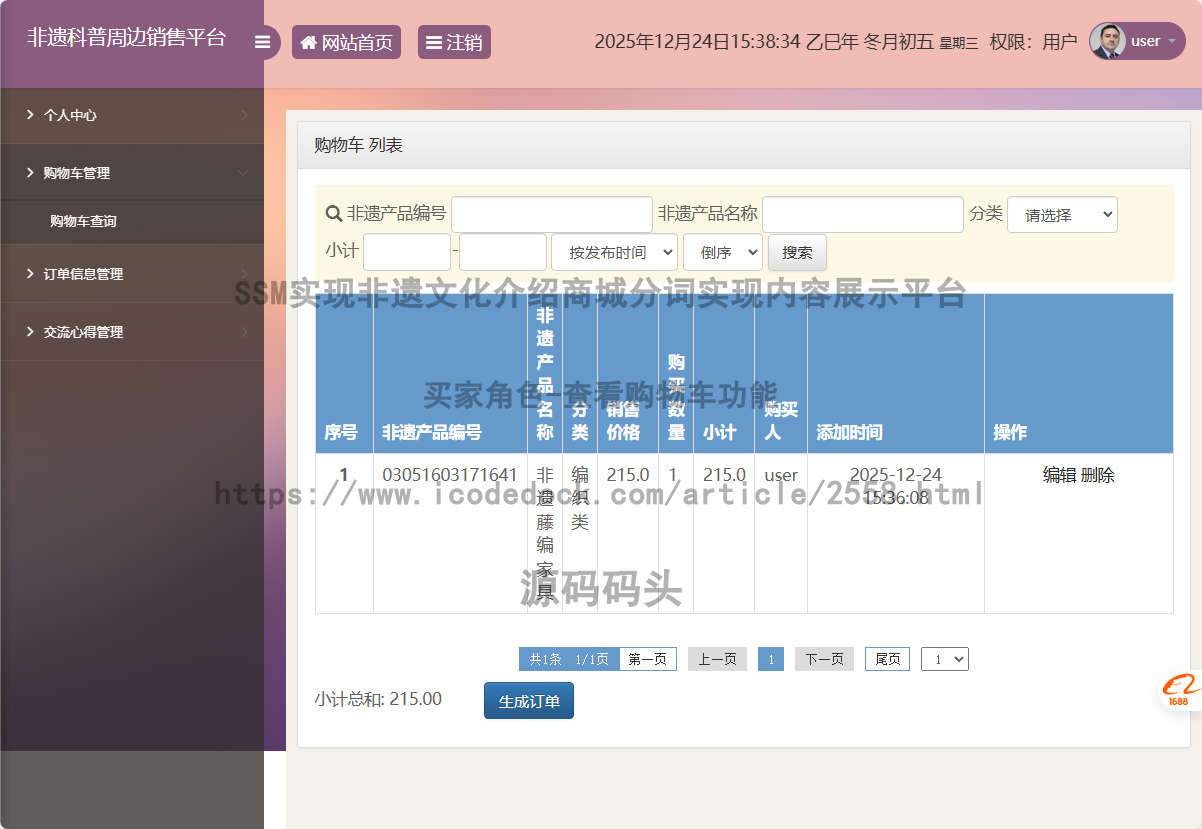Click 编辑 link in cart row
Screen dimensions: 1202x829
click(1059, 475)
